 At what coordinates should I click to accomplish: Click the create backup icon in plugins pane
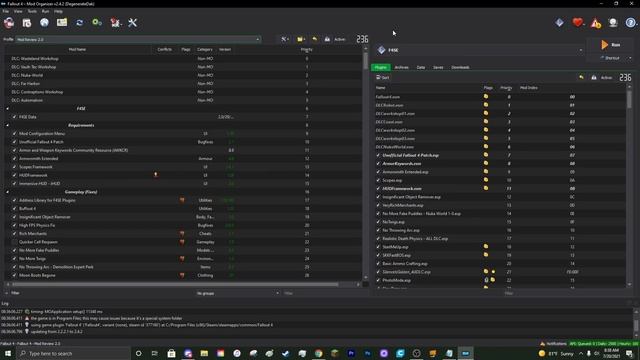594,78
